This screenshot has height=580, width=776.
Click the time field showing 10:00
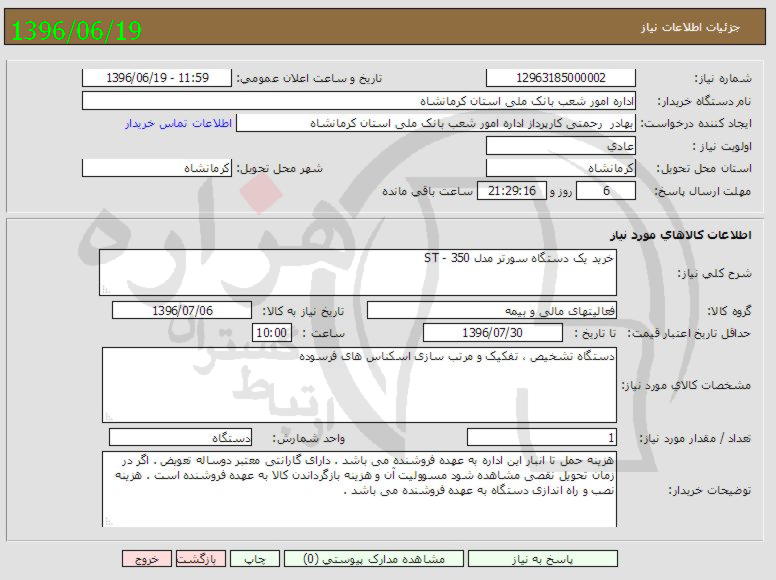(272, 333)
